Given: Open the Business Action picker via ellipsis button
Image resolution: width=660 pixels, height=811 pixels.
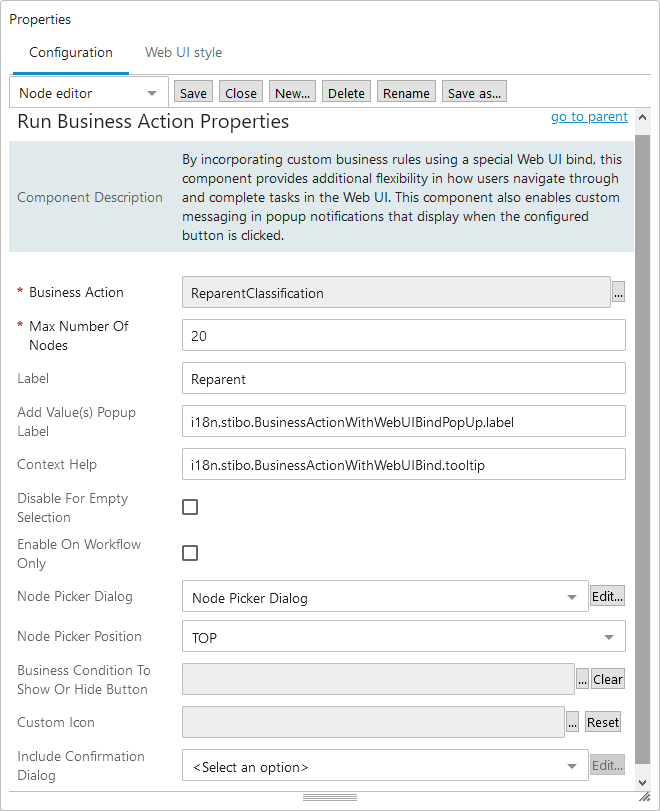Looking at the screenshot, I should 618,292.
